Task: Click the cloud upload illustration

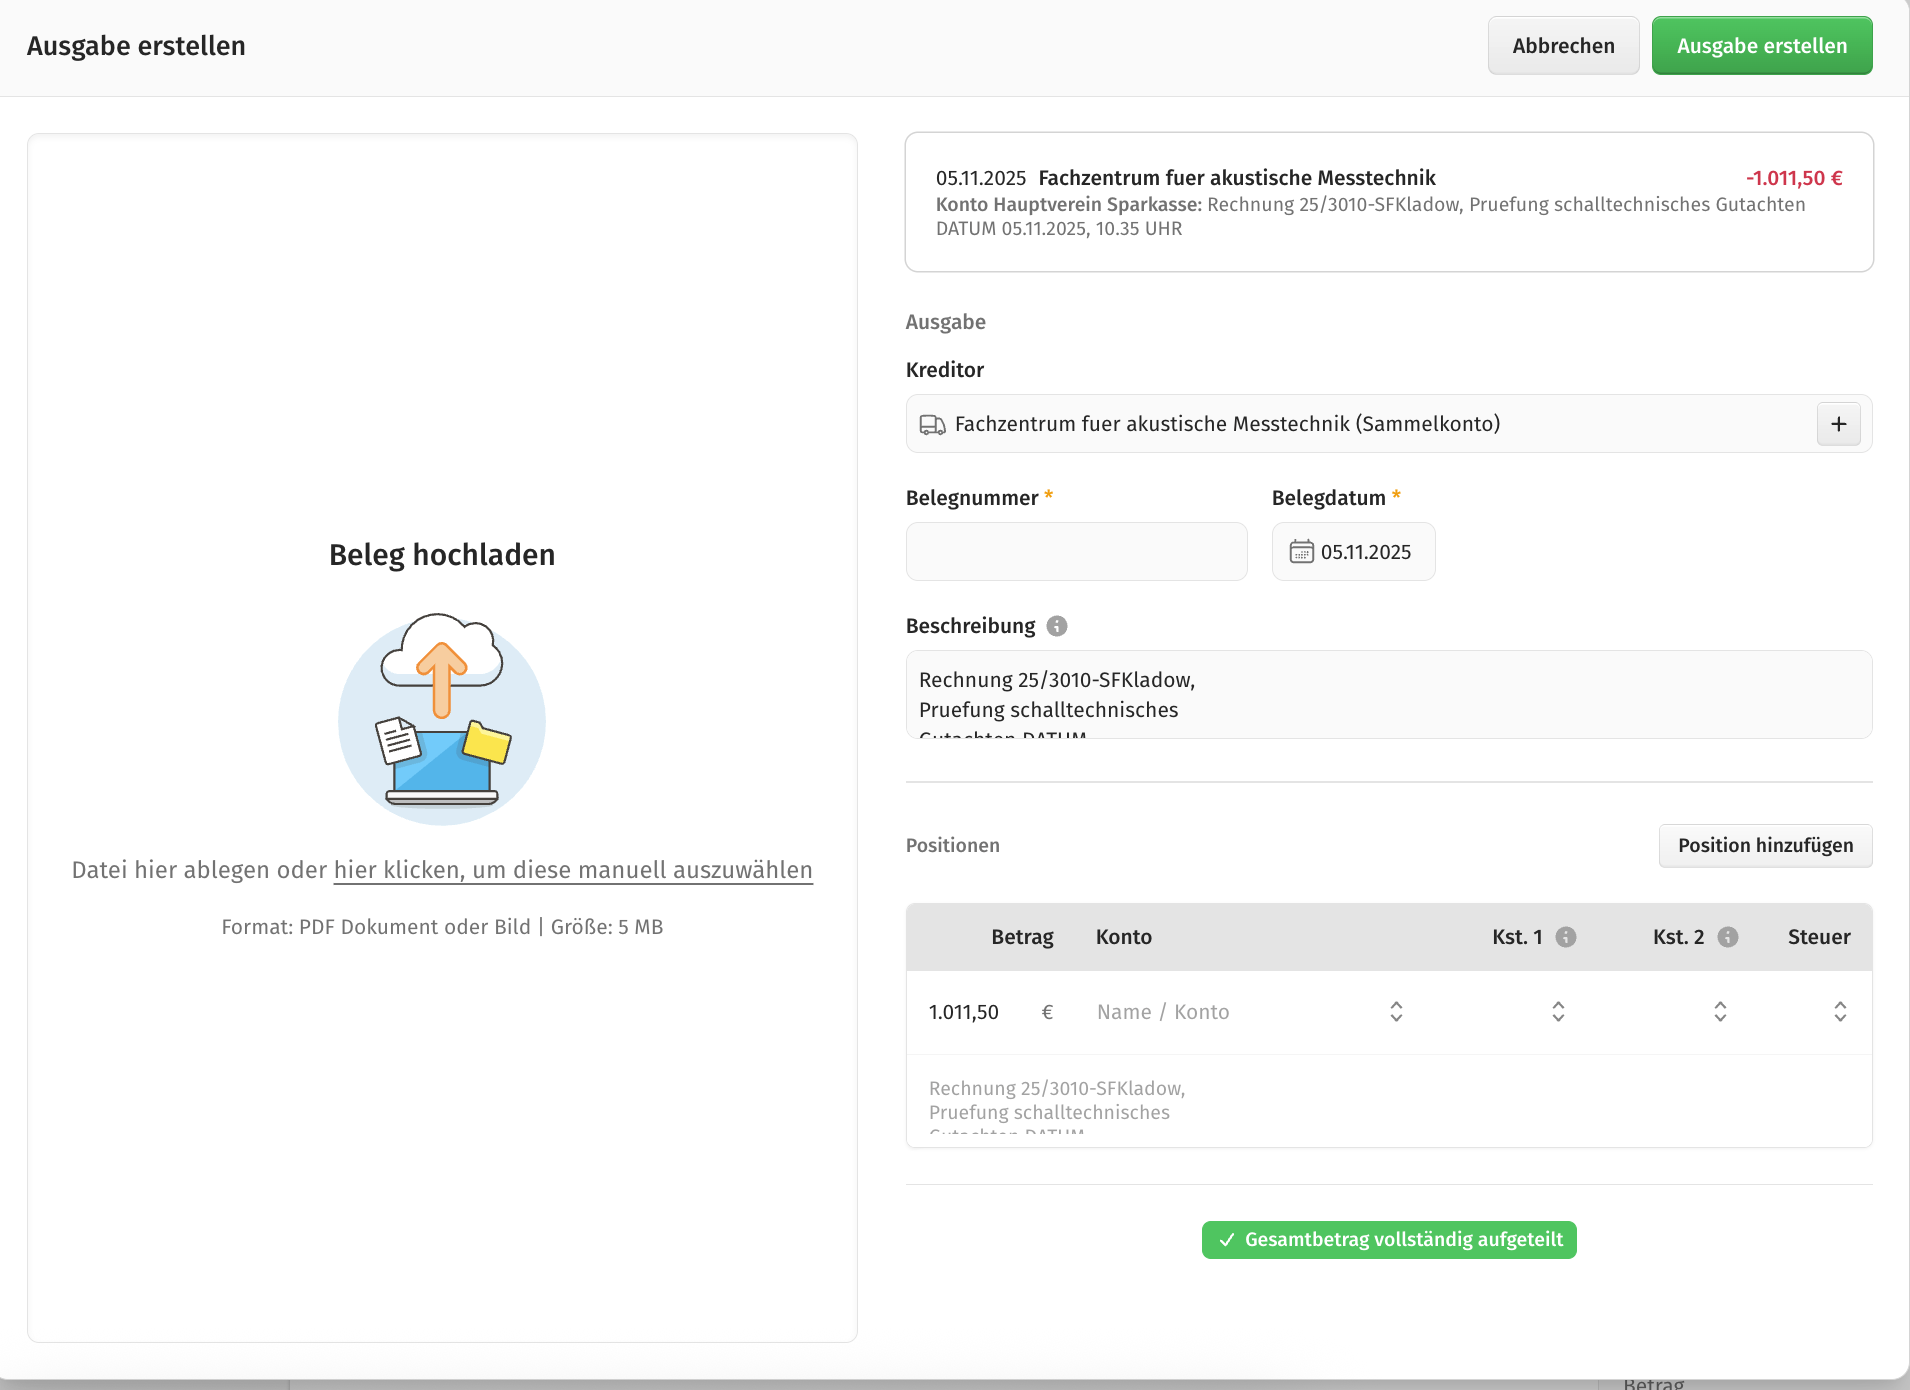Action: pyautogui.click(x=442, y=718)
